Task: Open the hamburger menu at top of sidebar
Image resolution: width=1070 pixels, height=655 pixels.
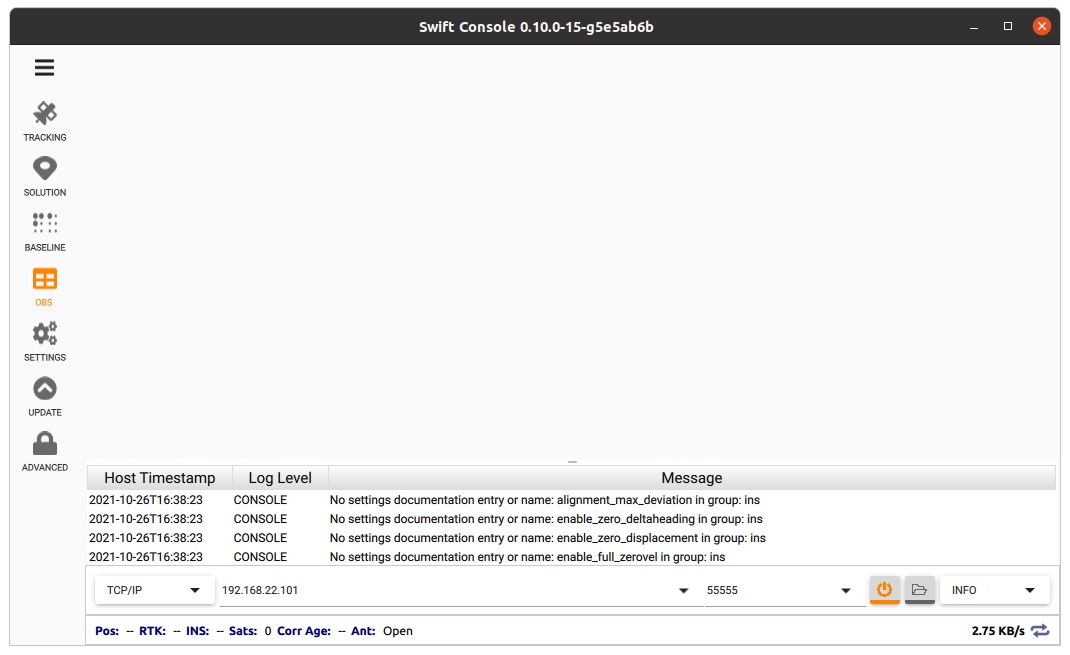Action: 44,68
